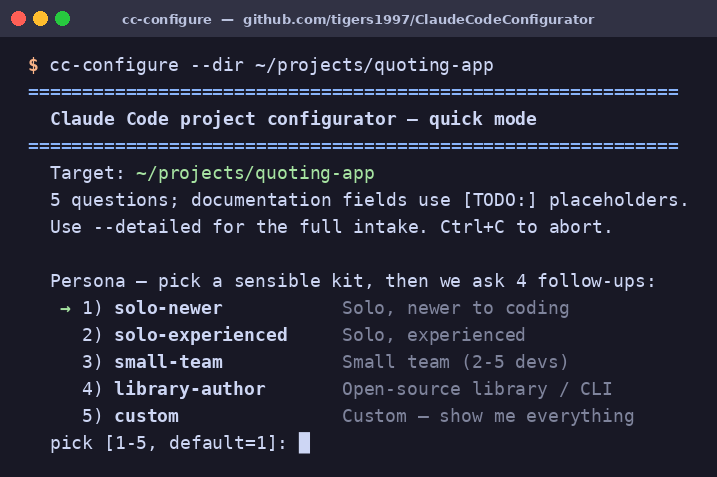Viewport: 717px width, 477px height.
Task: Click the 'Persona — pick a sensible kit' prompt line
Action: (x=353, y=281)
